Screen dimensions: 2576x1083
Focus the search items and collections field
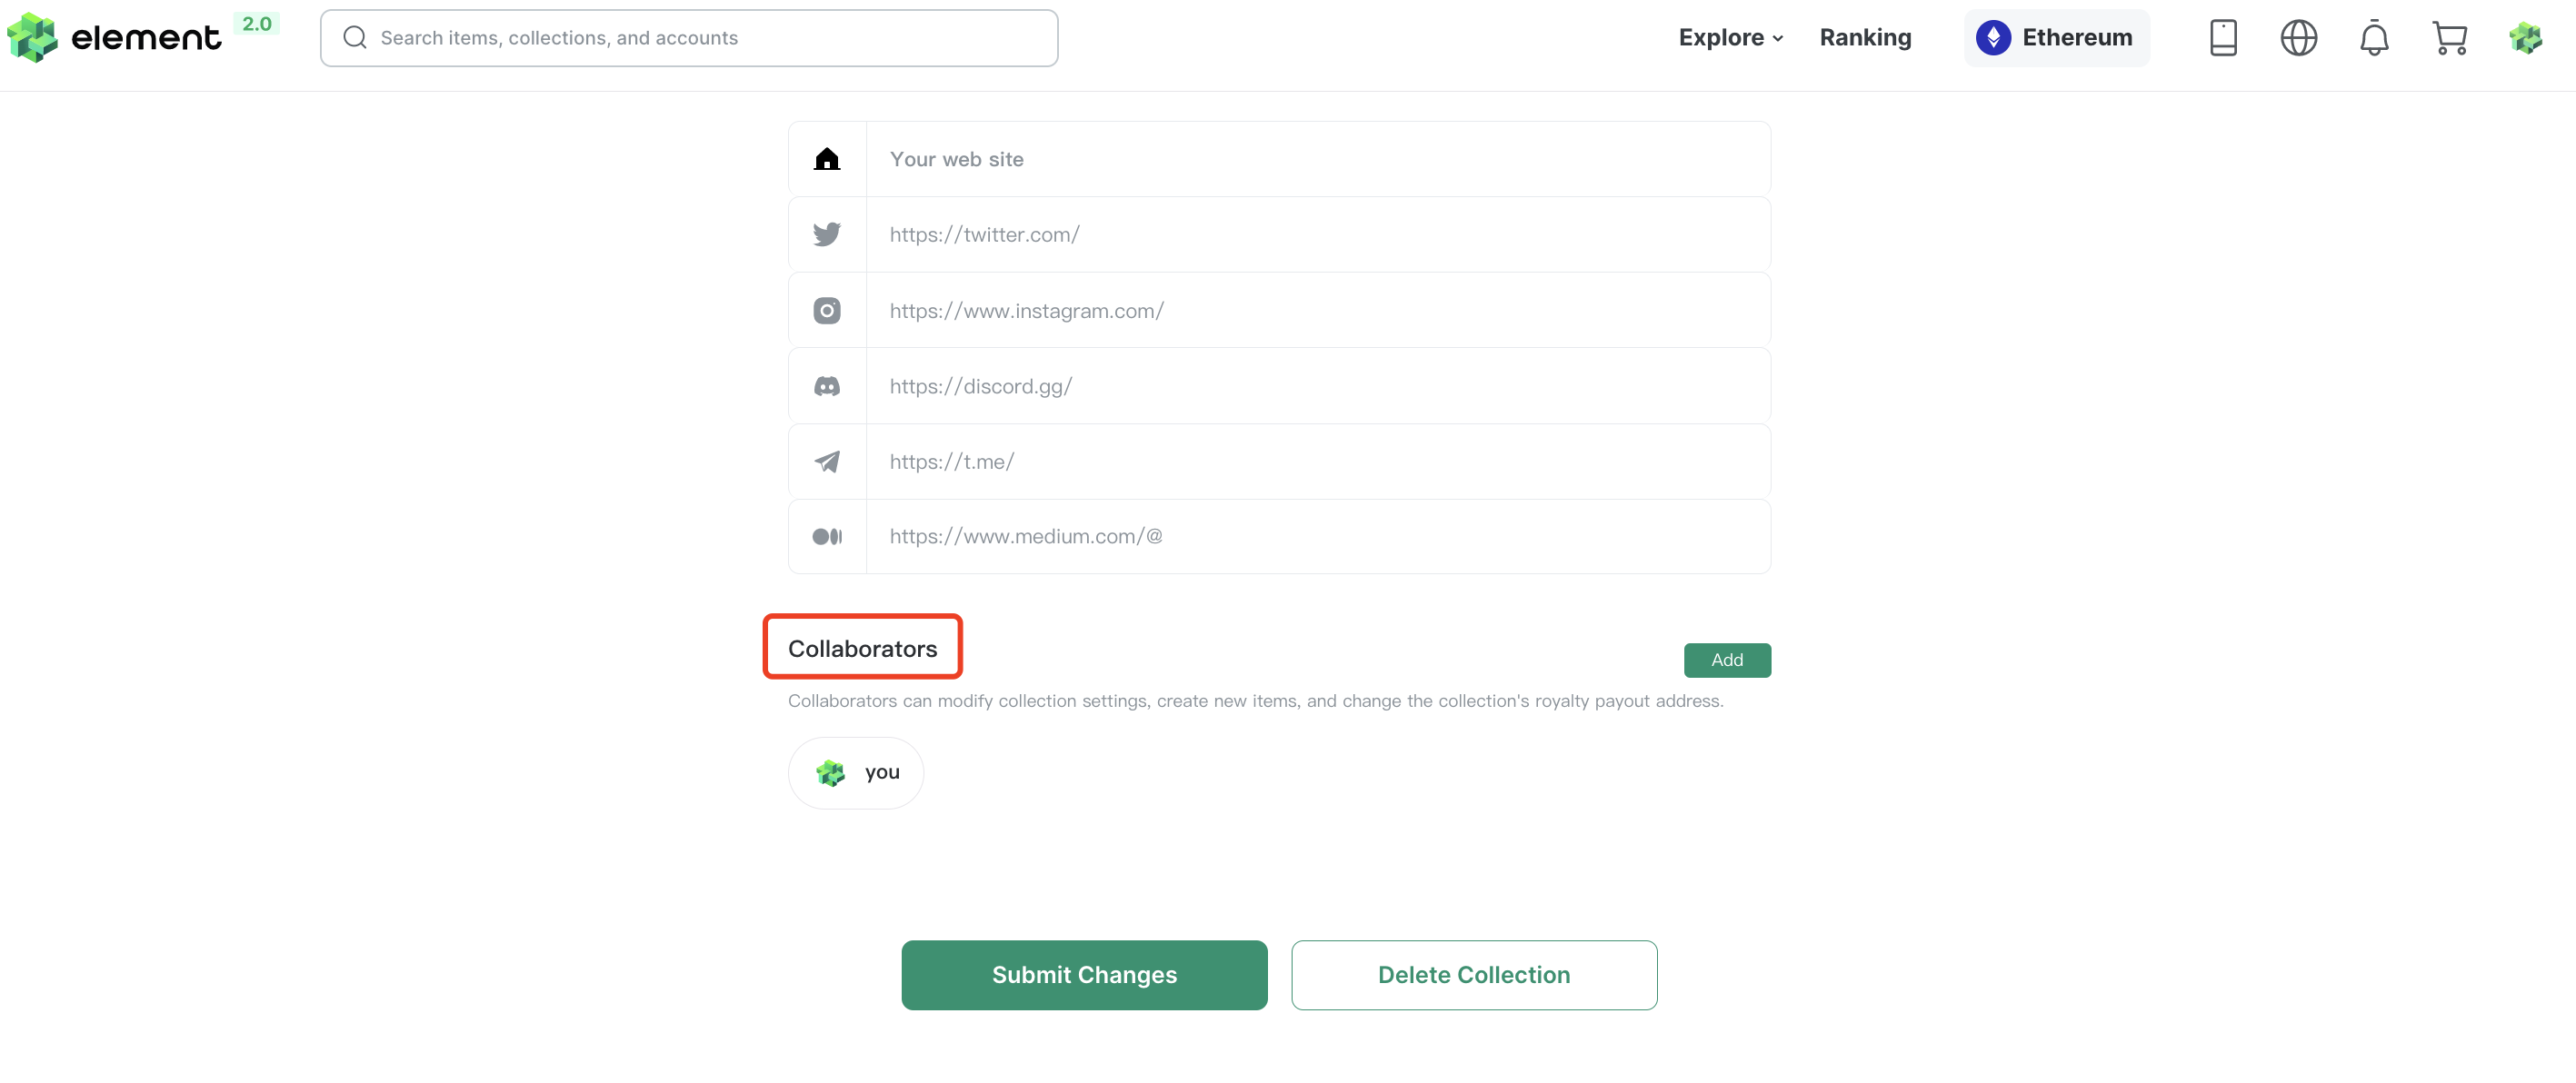689,38
